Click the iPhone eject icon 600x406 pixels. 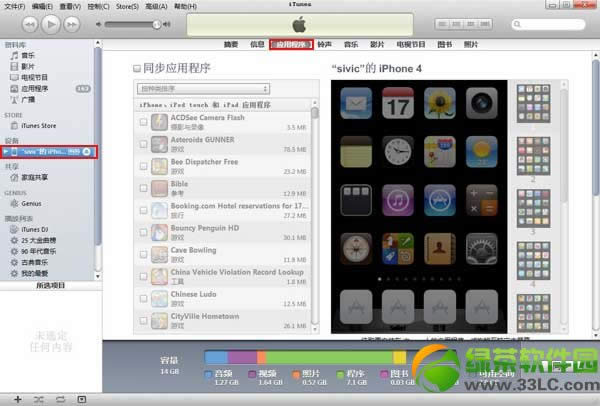point(86,152)
